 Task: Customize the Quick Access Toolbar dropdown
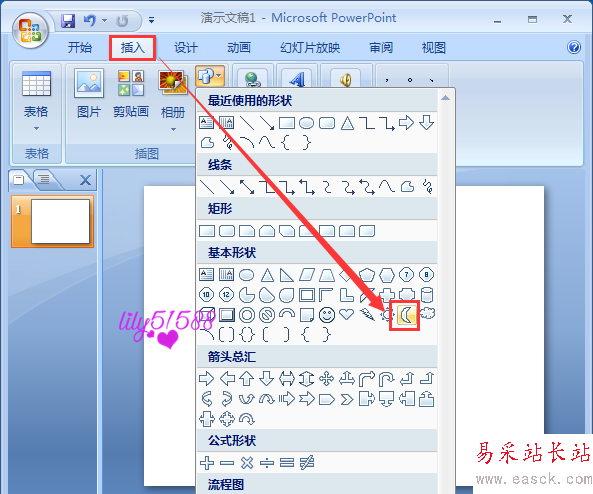tap(151, 20)
